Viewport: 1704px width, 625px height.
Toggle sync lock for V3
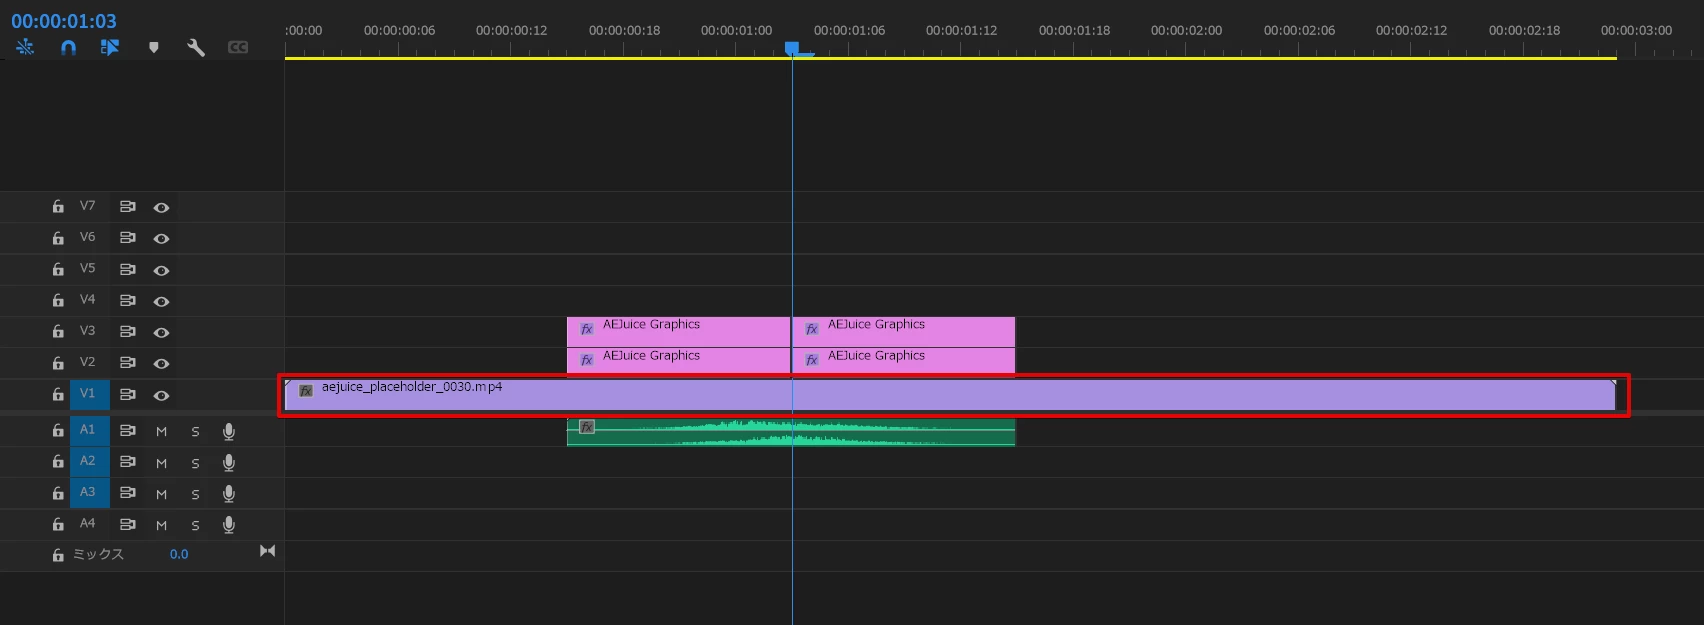tap(127, 332)
